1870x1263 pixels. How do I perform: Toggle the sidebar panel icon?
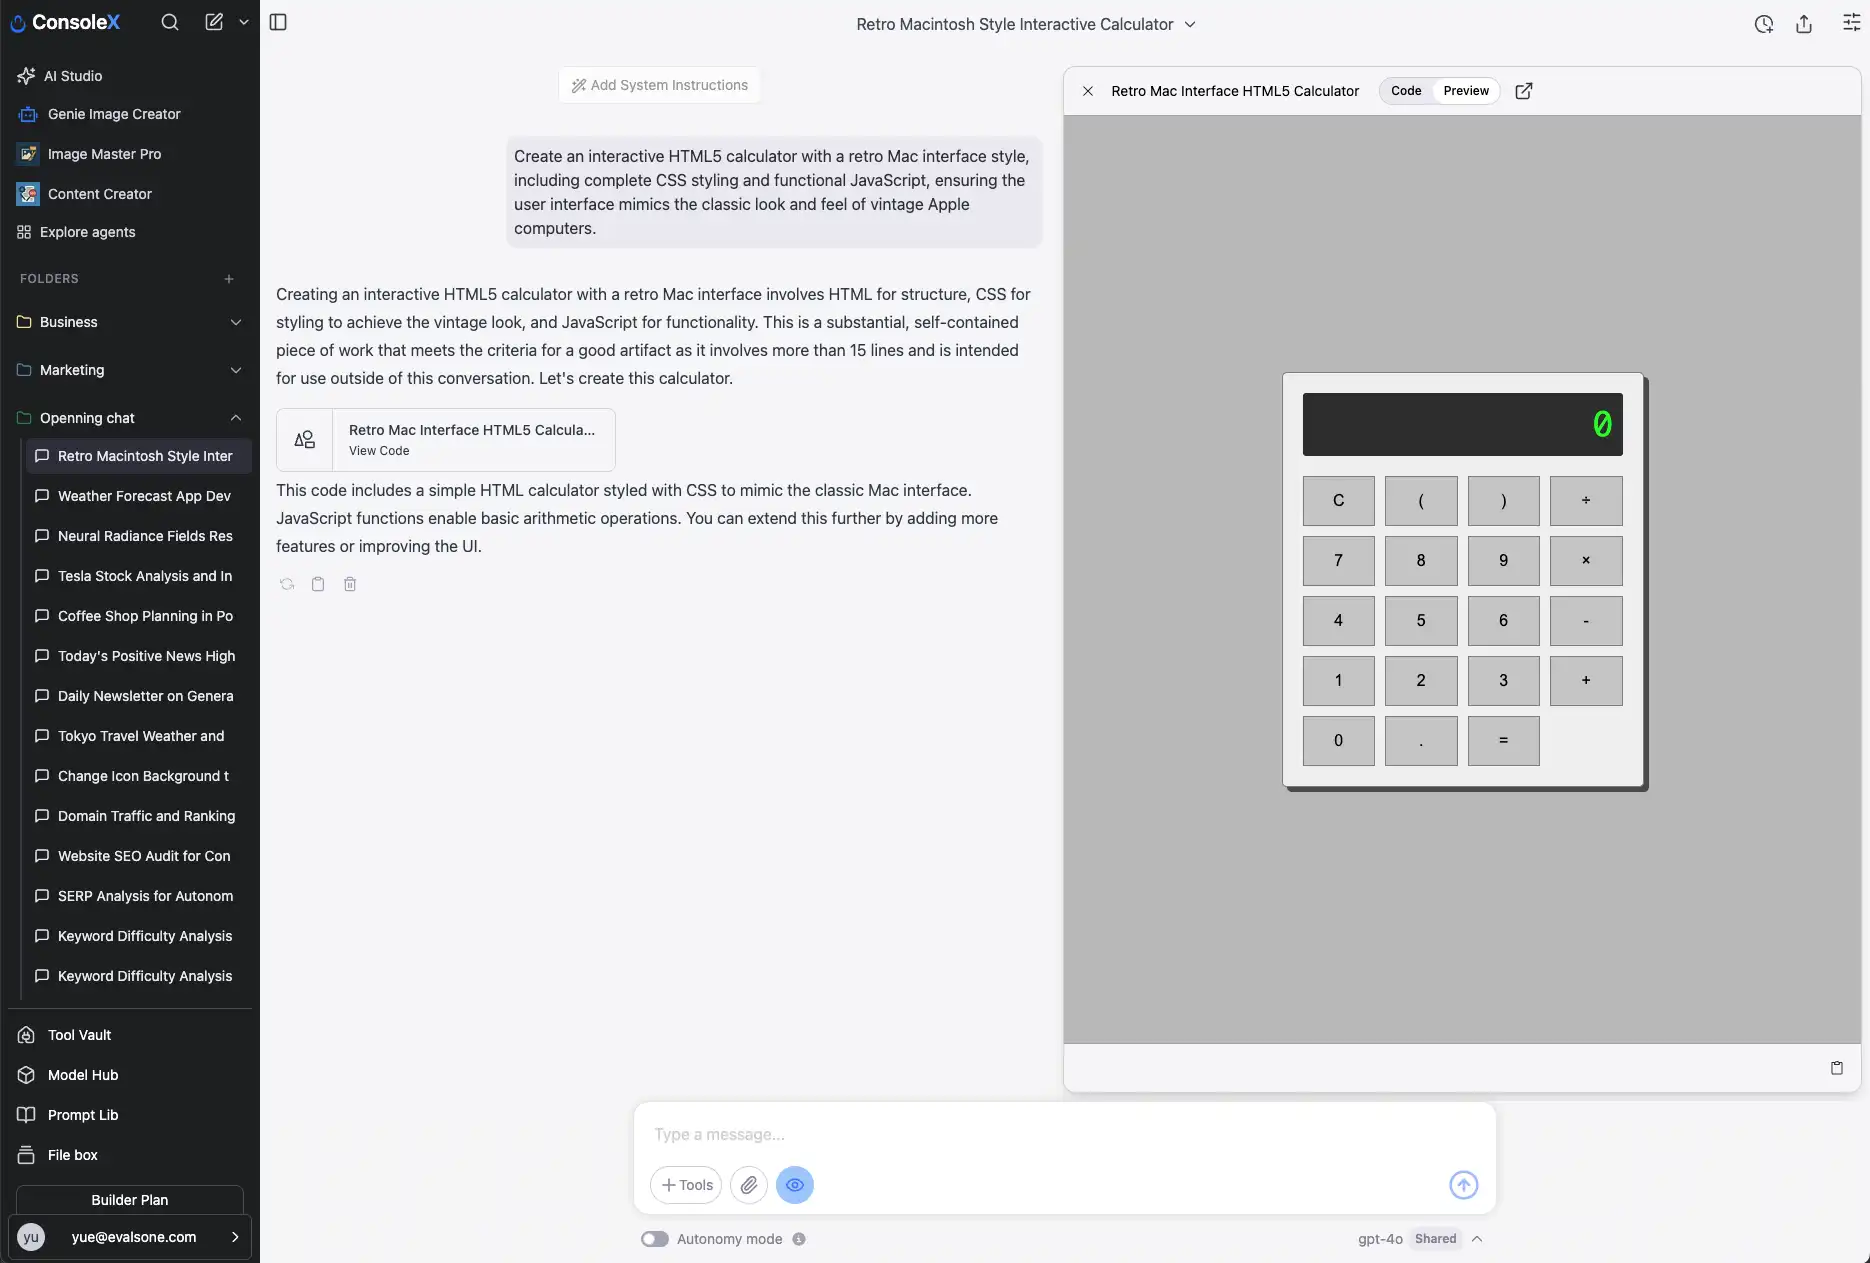click(x=278, y=22)
